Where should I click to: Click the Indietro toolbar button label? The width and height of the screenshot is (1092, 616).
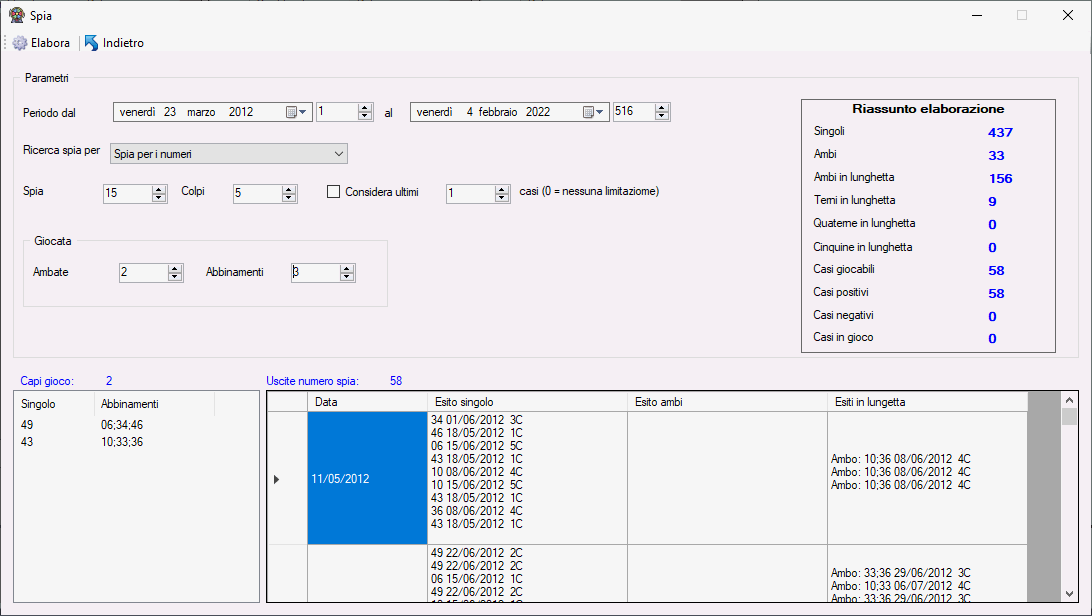click(x=123, y=43)
